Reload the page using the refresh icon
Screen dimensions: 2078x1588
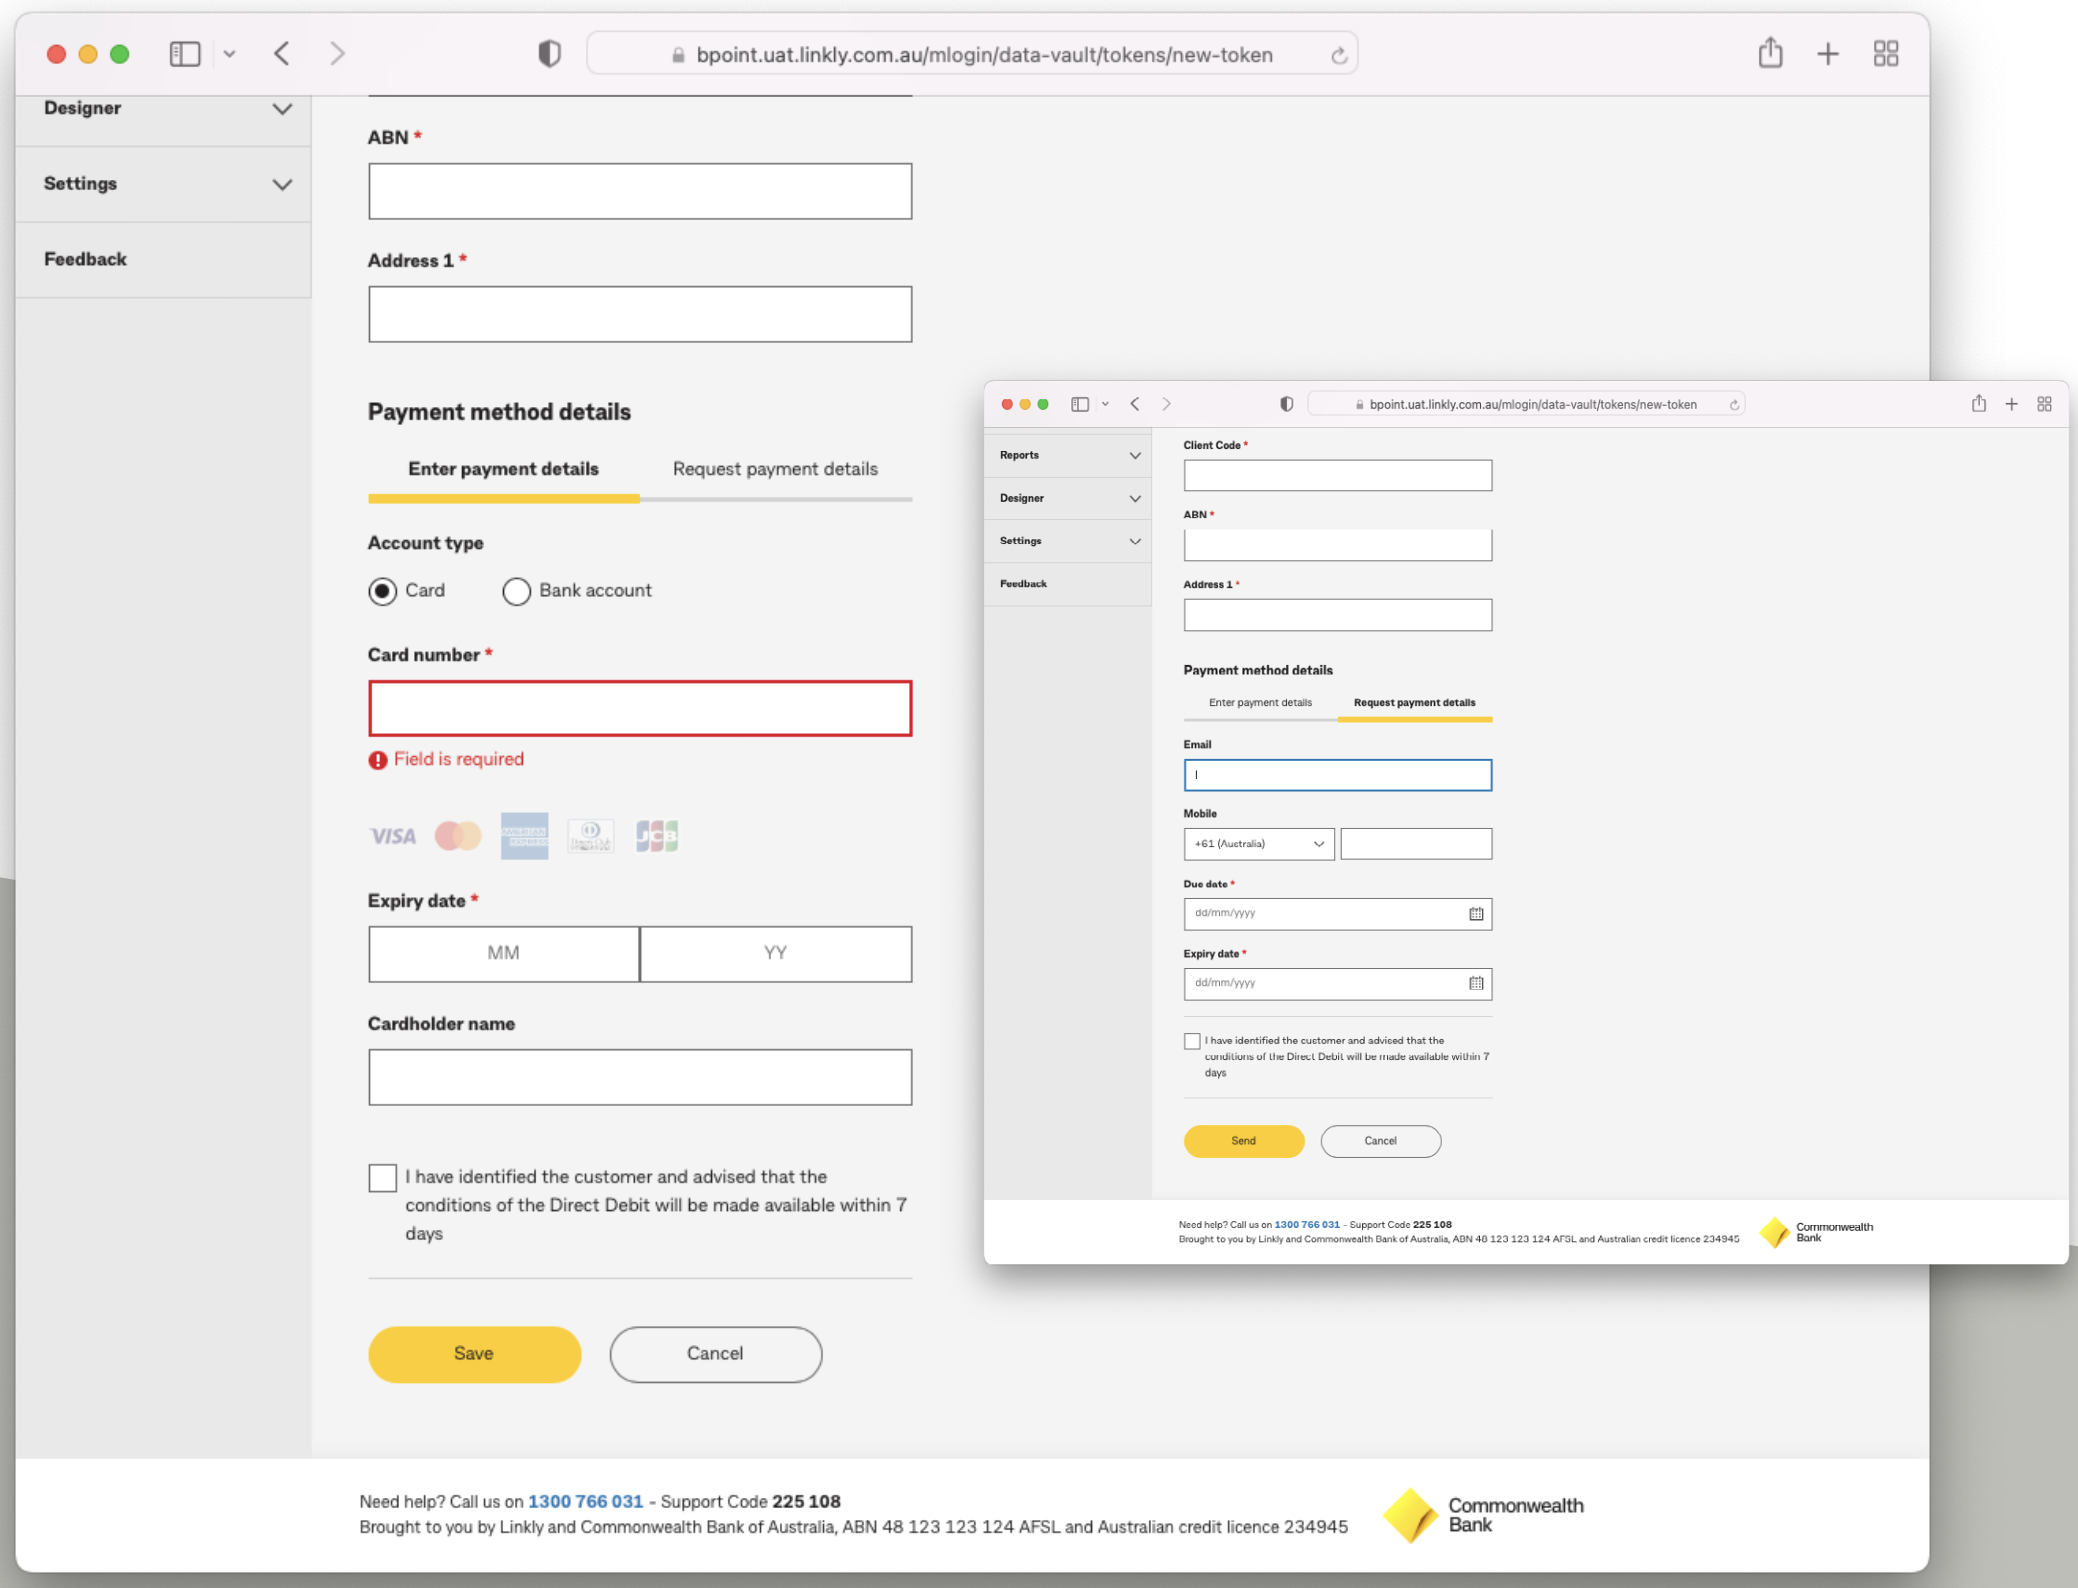[1339, 54]
